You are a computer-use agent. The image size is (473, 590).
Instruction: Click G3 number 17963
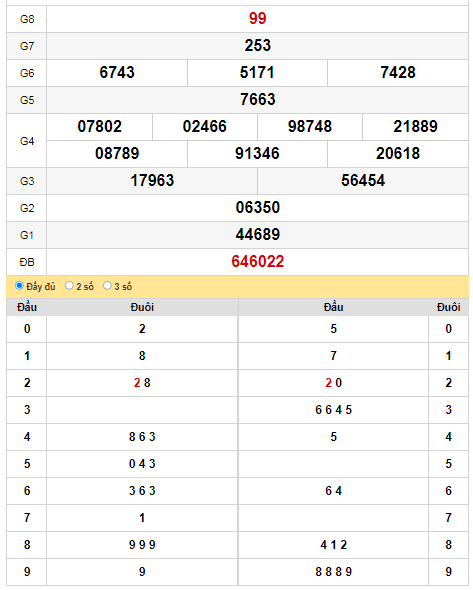[x=152, y=181]
